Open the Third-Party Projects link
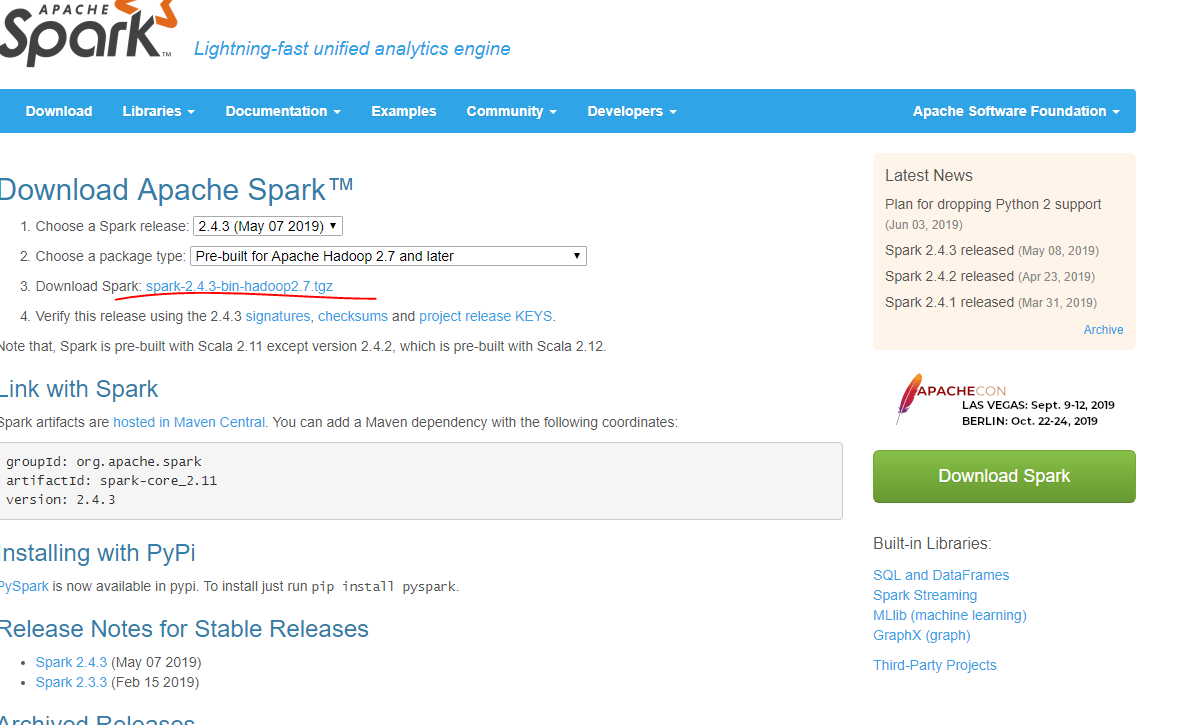The width and height of the screenshot is (1204, 725). 934,664
